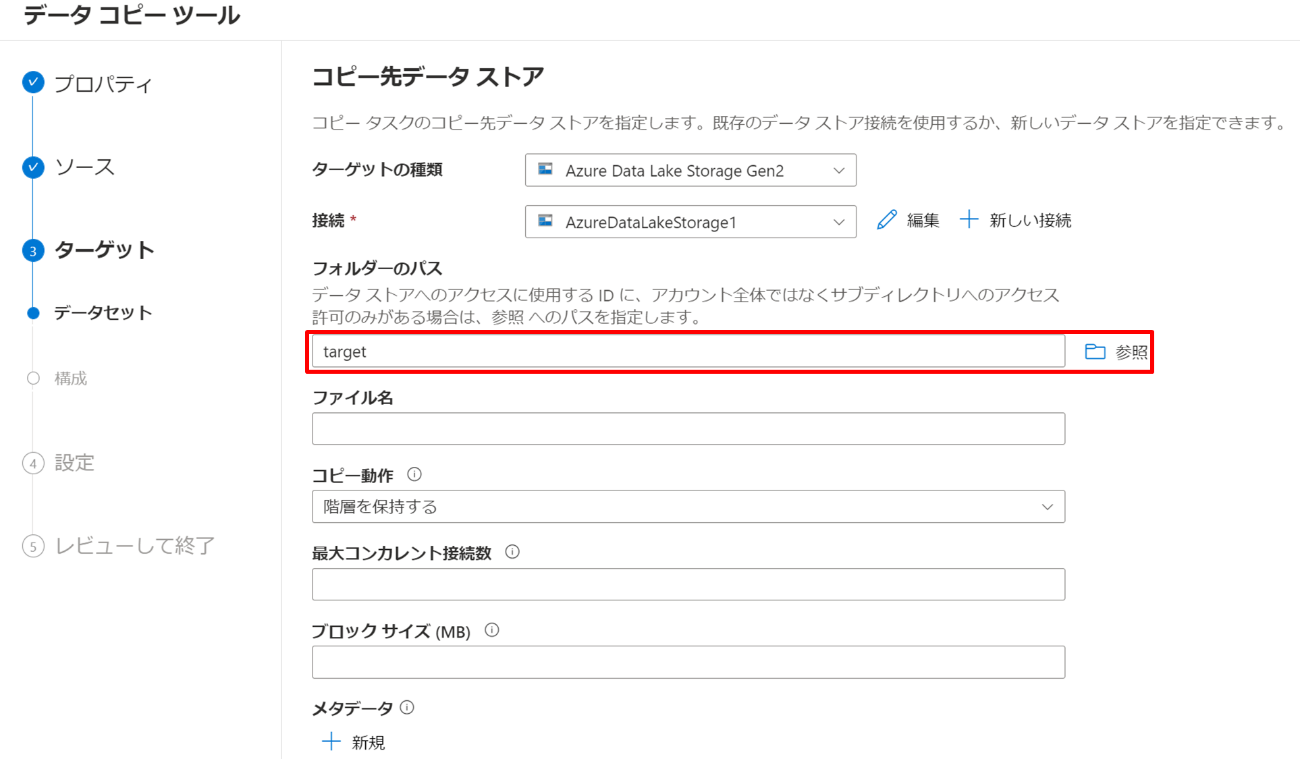Screen dimensions: 1300x759
Task: Click the ソース step checkmark icon
Action: [33, 167]
